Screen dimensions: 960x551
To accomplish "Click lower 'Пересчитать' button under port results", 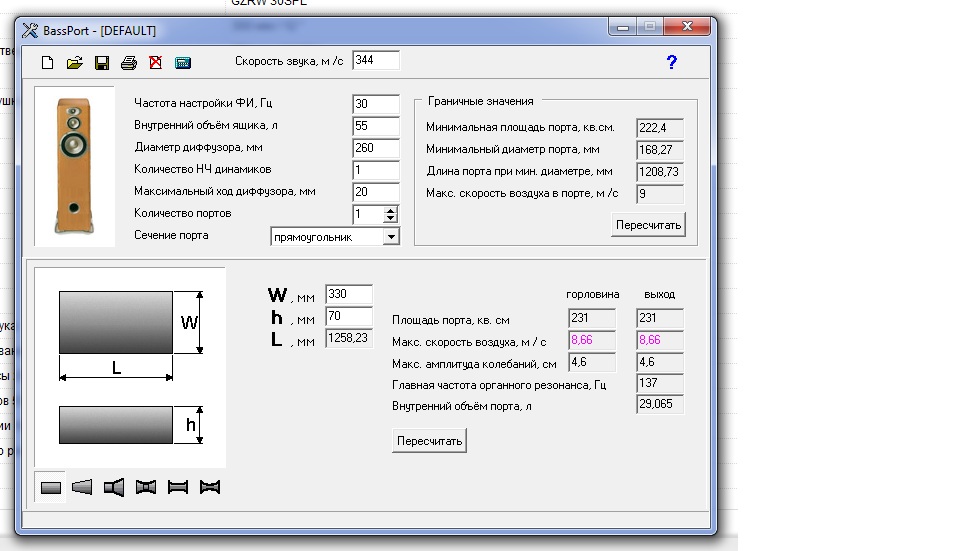I will click(x=429, y=441).
